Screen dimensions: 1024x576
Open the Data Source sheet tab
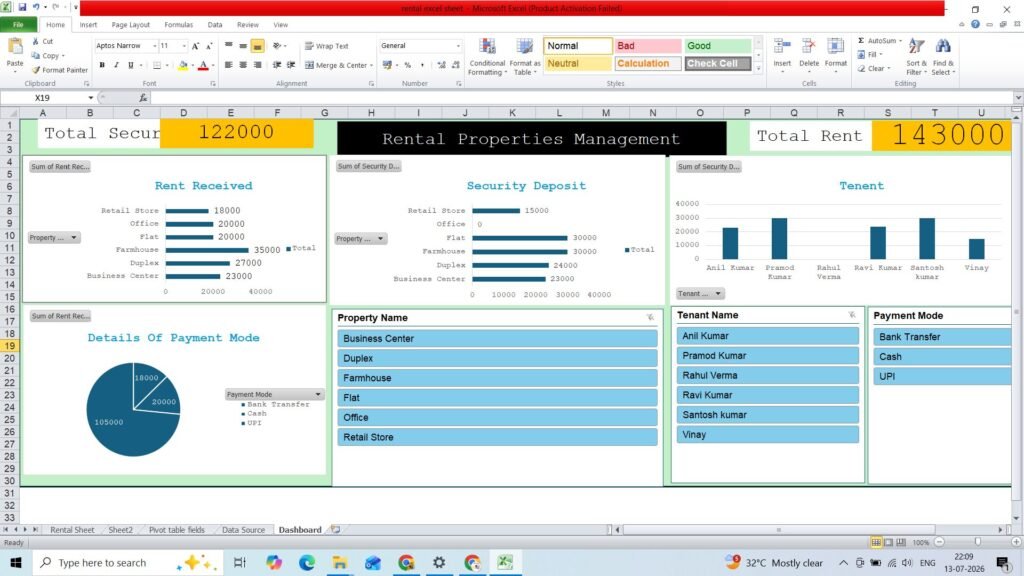click(243, 530)
